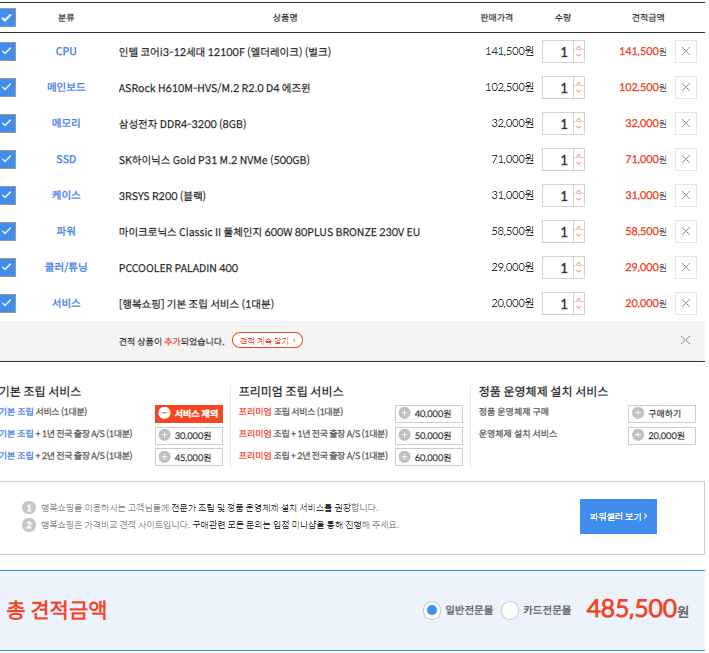
Task: Click the 삼성전자 DDR4-3200 (8GB) product name
Action: point(182,124)
